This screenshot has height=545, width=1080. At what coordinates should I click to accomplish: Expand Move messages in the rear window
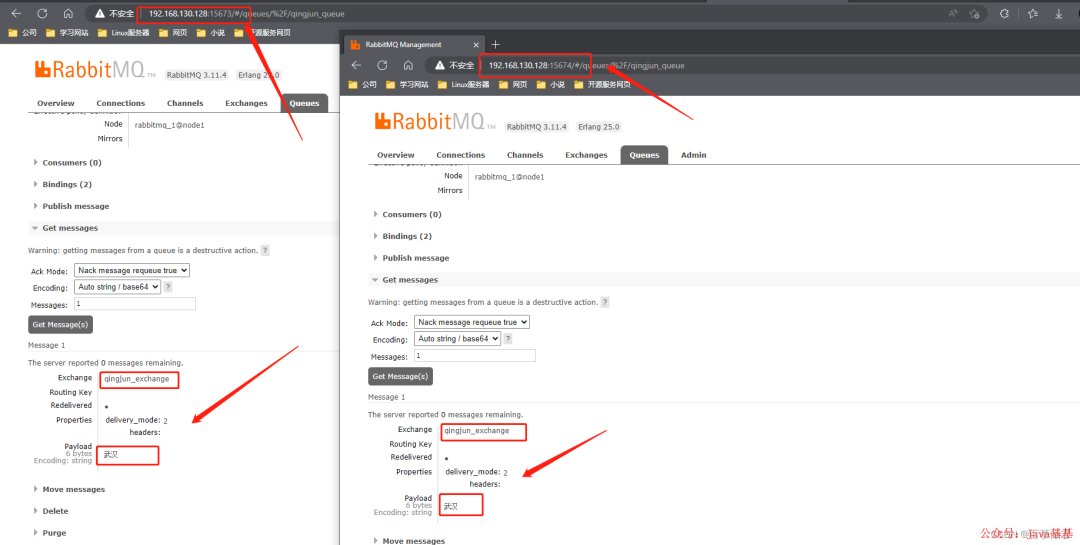[70, 489]
